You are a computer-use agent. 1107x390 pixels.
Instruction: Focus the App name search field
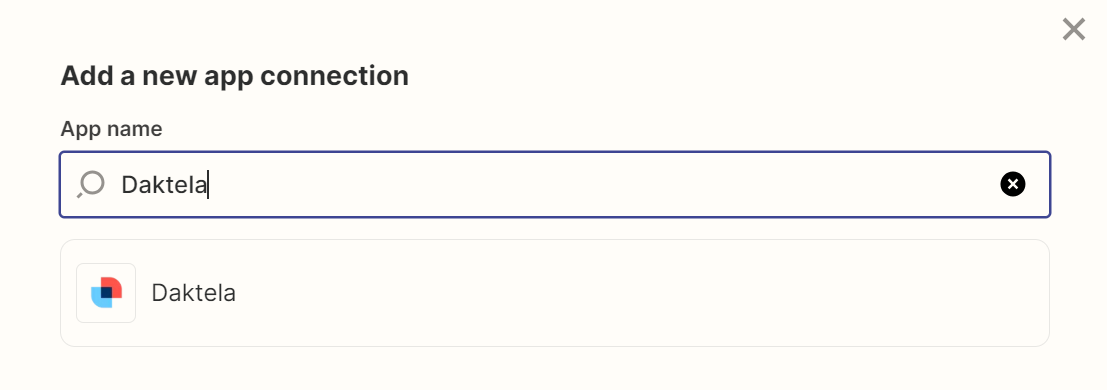[555, 184]
